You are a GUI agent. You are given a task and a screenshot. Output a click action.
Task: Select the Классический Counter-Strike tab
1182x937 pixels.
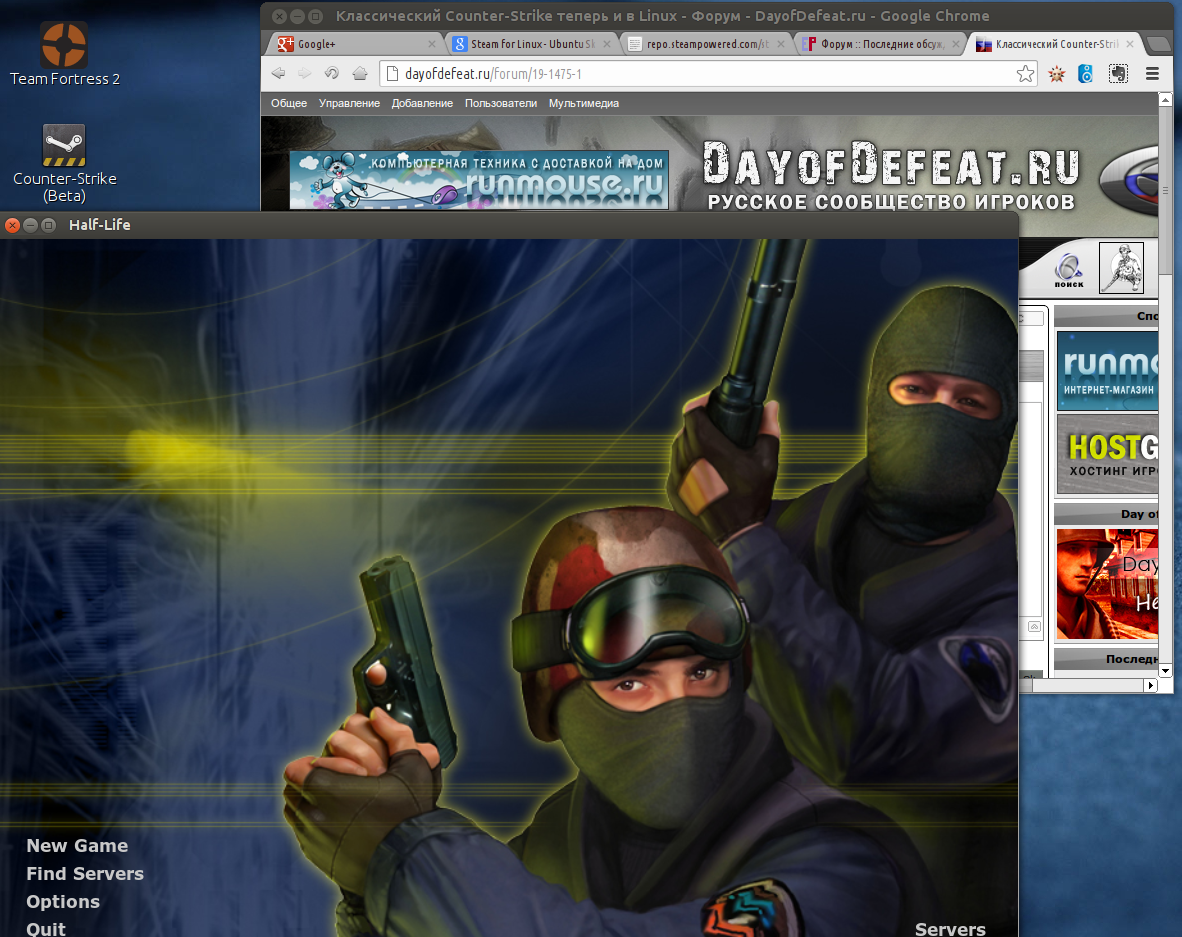(x=1055, y=44)
